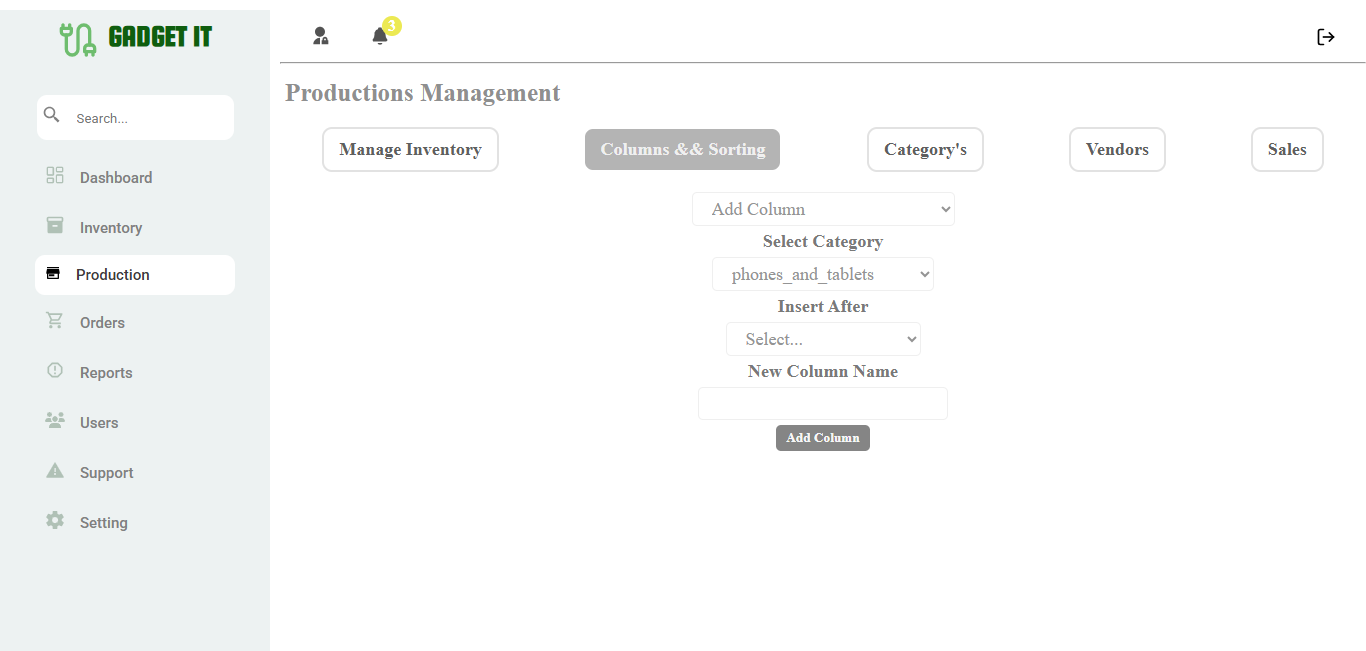This screenshot has height=651, width=1366.
Task: Open notifications bell with badge
Action: 380,36
